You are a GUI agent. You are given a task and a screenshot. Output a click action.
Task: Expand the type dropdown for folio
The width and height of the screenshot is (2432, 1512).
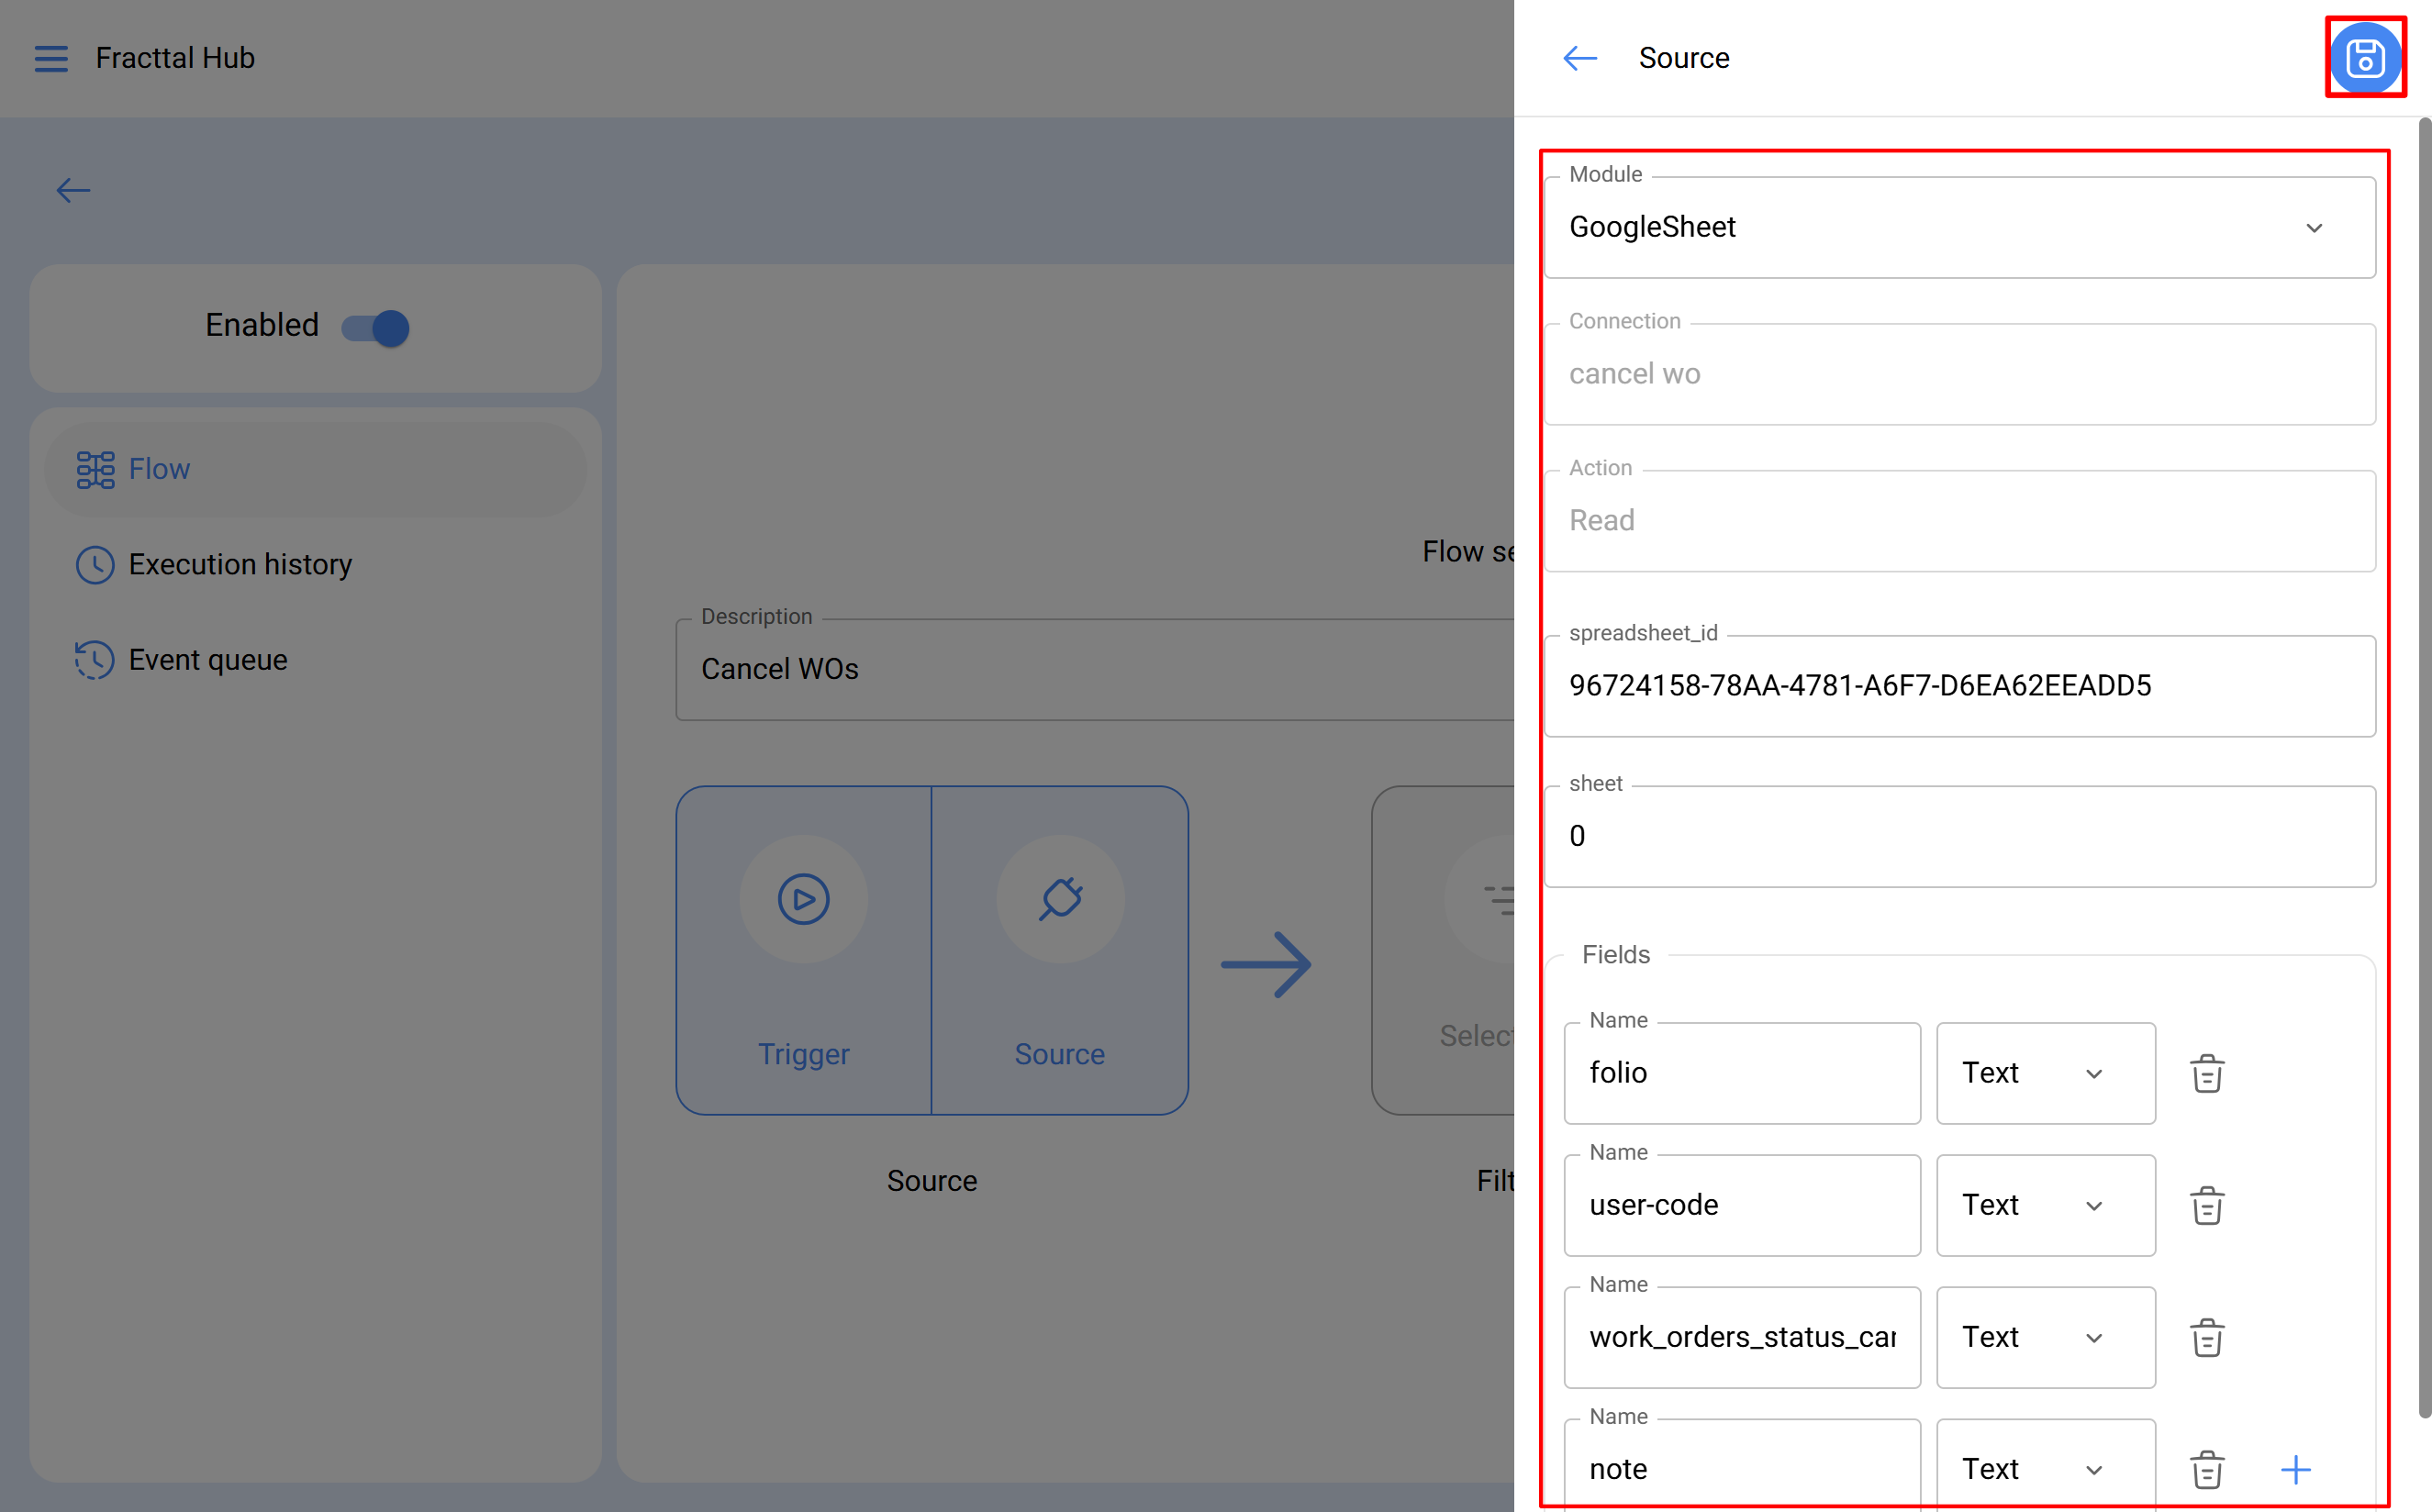point(2044,1073)
